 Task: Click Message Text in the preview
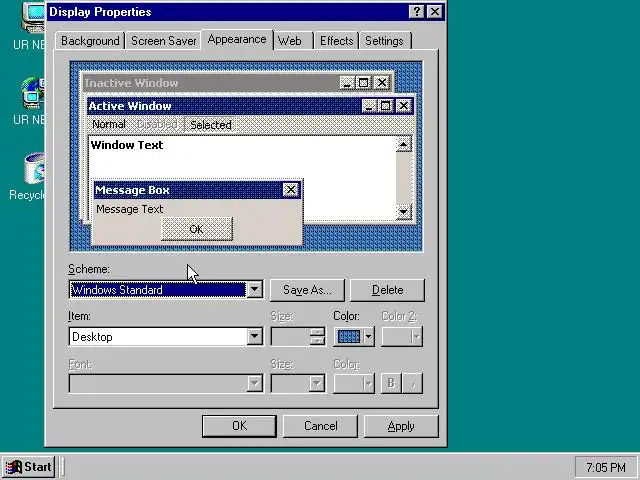point(130,209)
